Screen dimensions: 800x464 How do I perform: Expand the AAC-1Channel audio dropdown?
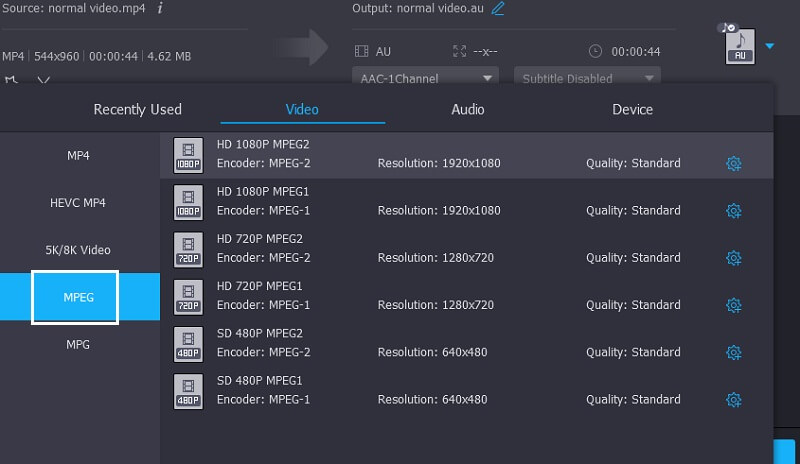pyautogui.click(x=425, y=78)
